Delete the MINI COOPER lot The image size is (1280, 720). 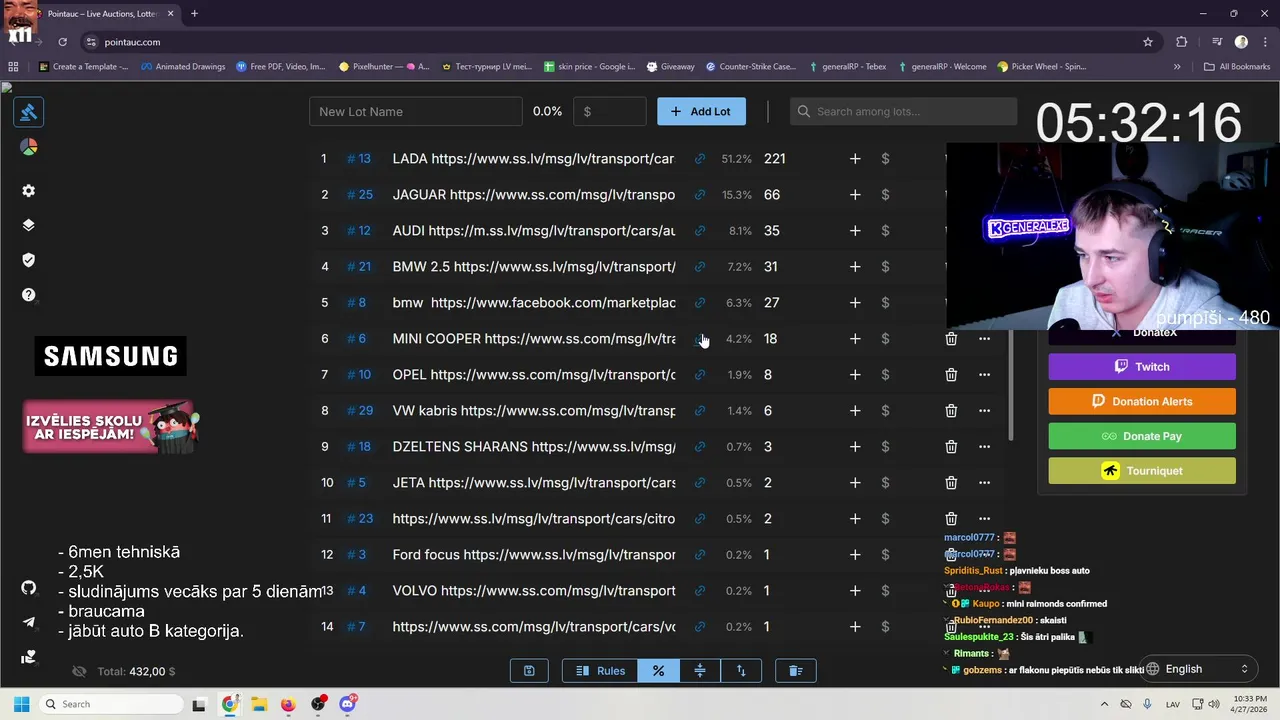coord(951,339)
